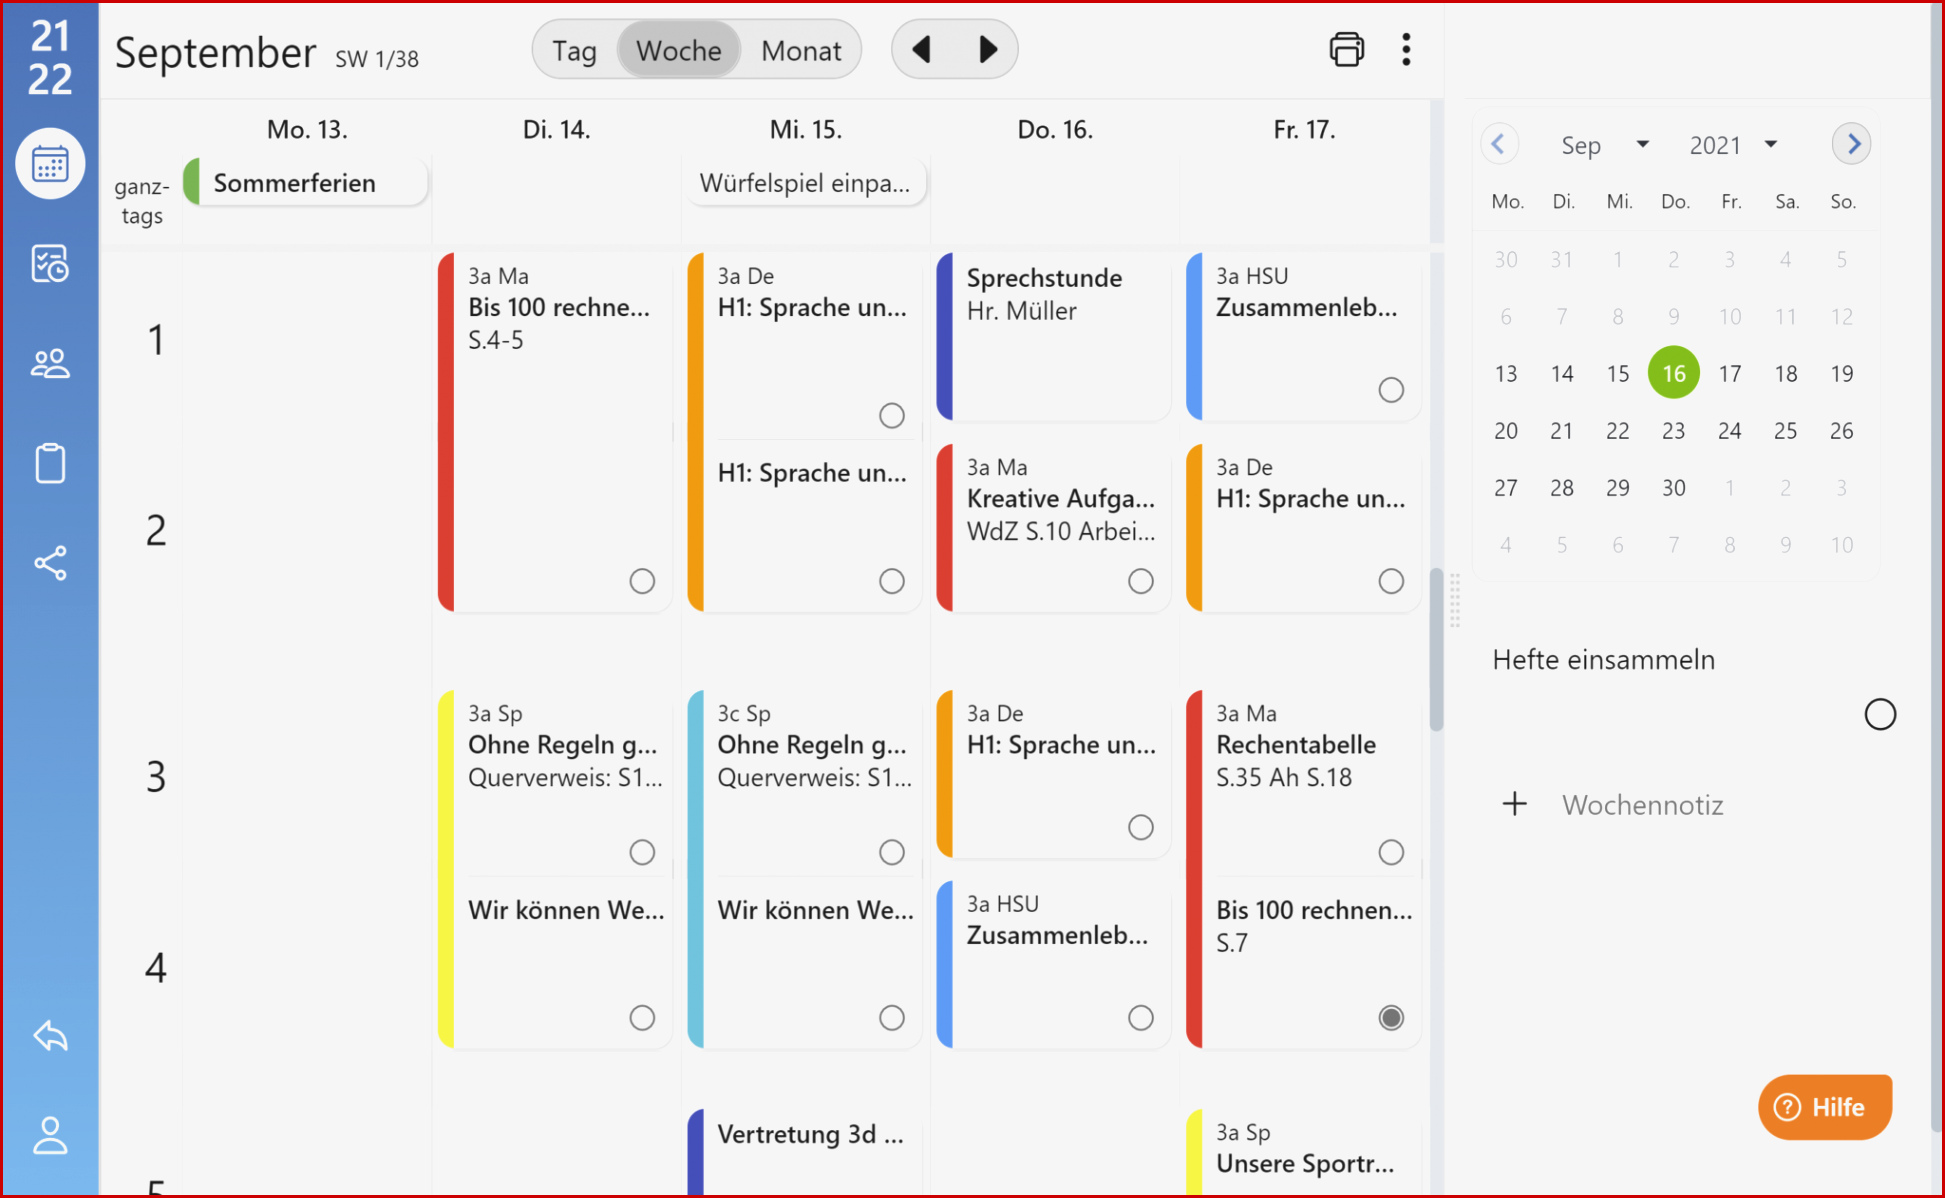
Task: Click the plus icon beside Wochennotiz
Action: point(1515,804)
